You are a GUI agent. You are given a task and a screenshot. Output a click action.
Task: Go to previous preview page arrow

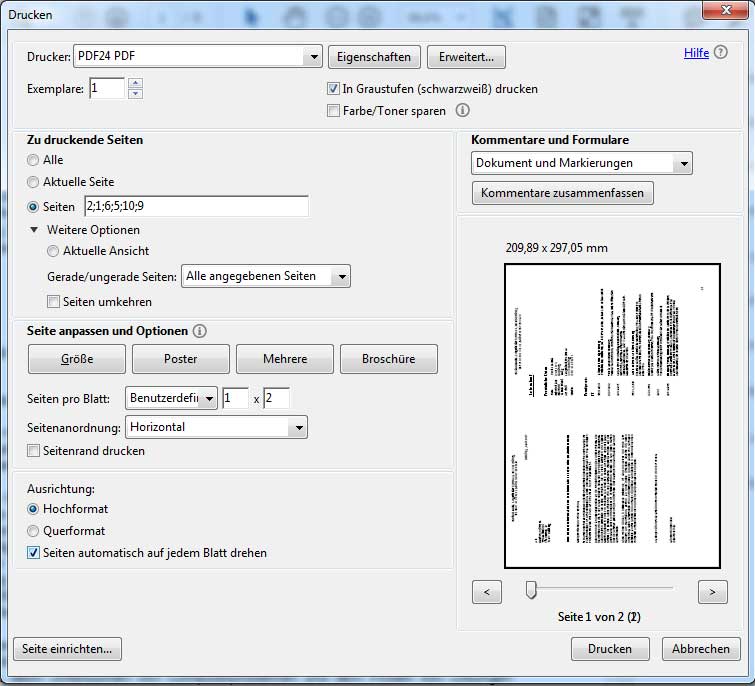click(x=487, y=592)
